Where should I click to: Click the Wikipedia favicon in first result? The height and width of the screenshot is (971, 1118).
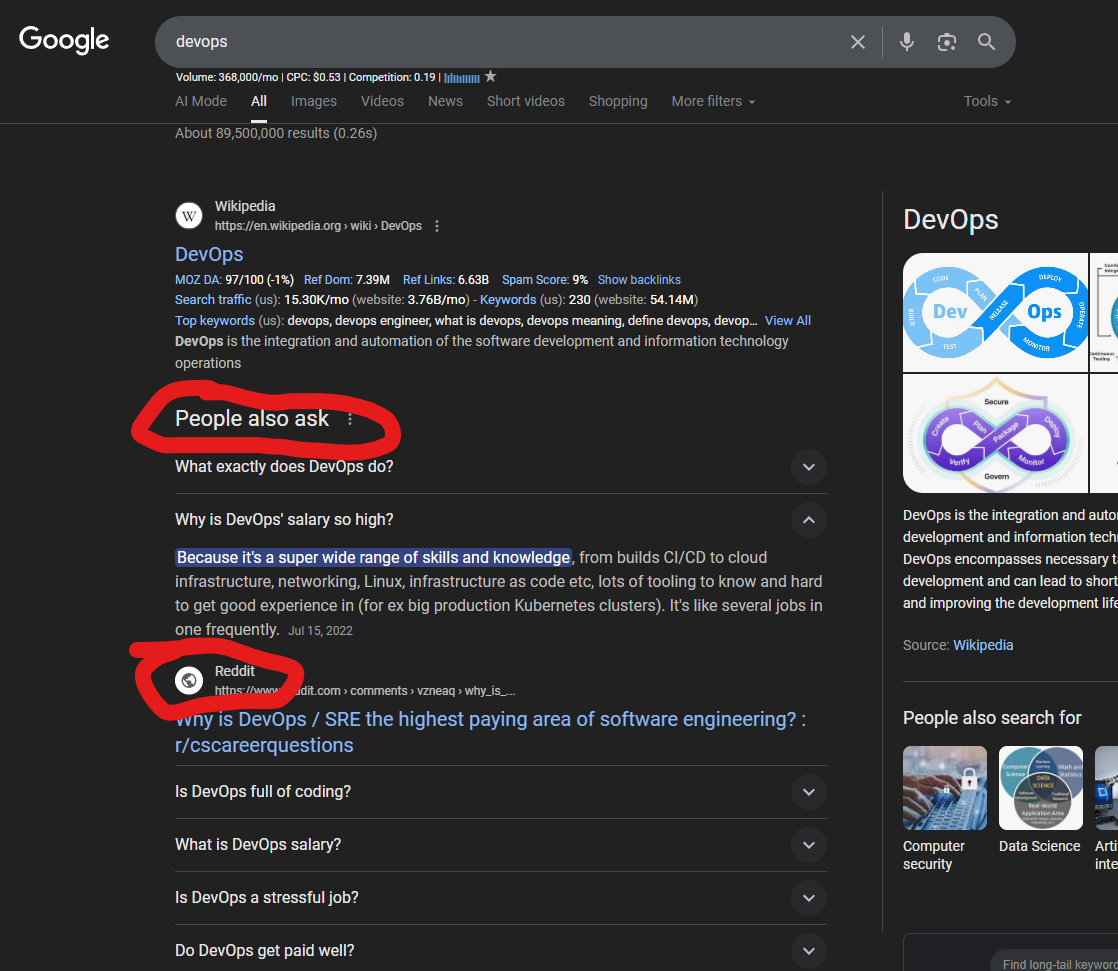(189, 216)
